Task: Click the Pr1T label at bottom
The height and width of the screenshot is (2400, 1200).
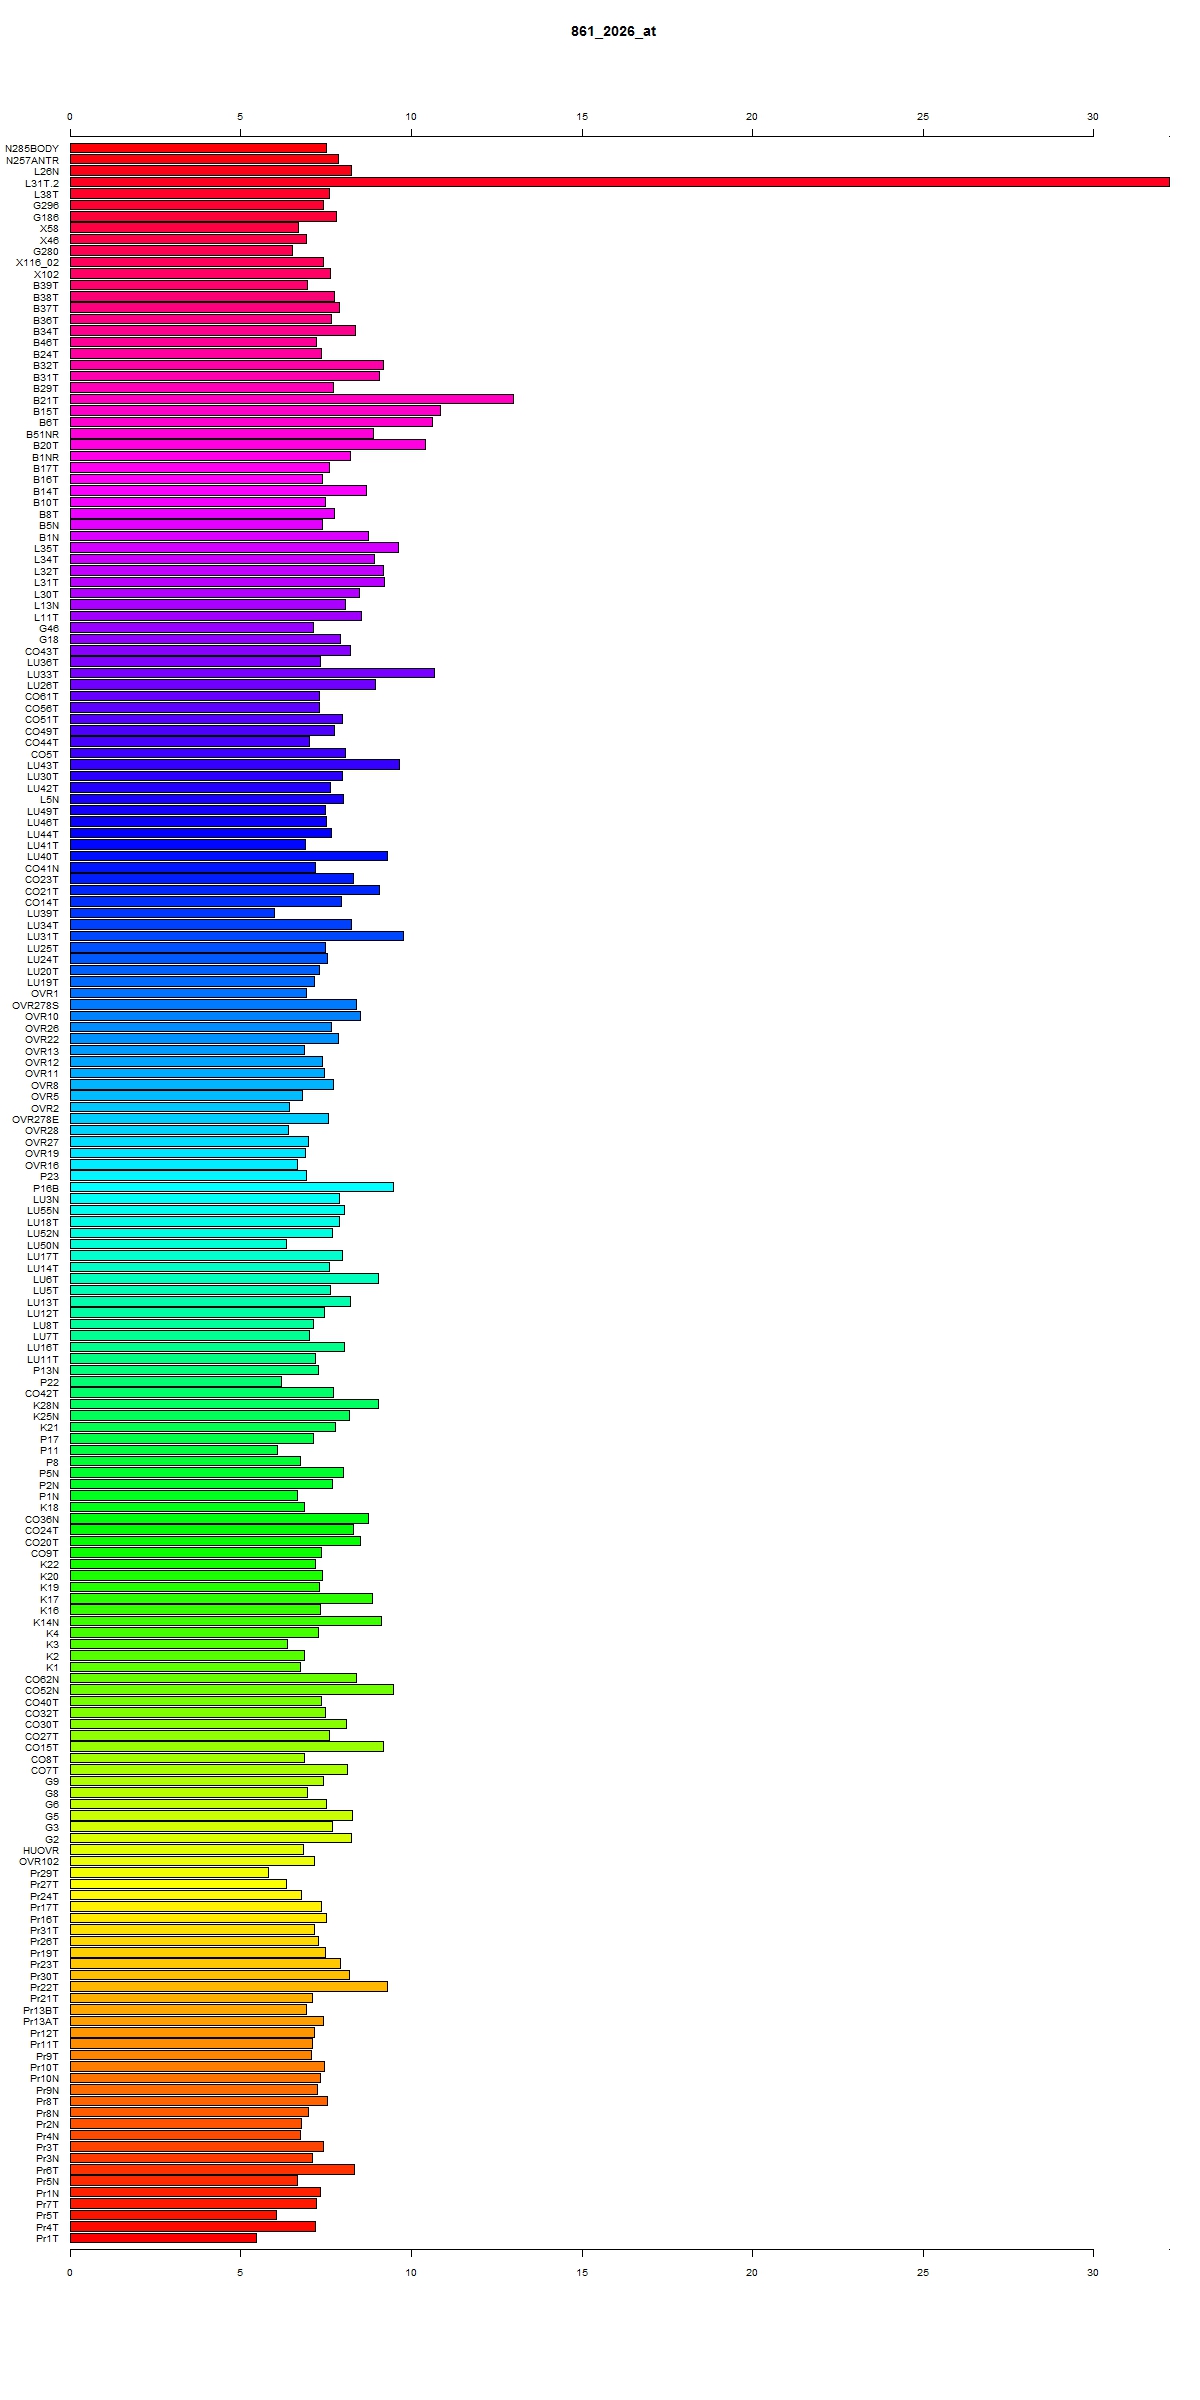Action: pyautogui.click(x=47, y=2238)
